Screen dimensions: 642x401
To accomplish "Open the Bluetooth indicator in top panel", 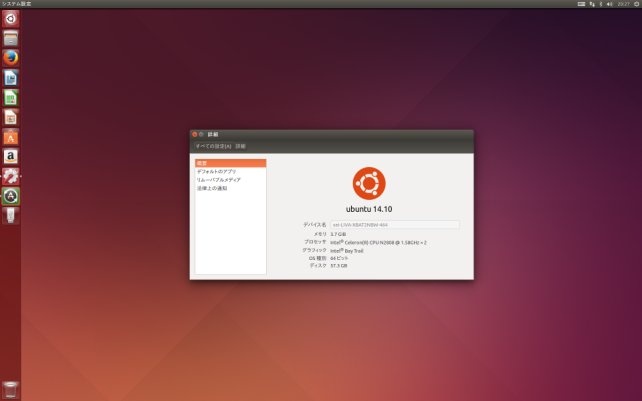I will (x=601, y=4).
